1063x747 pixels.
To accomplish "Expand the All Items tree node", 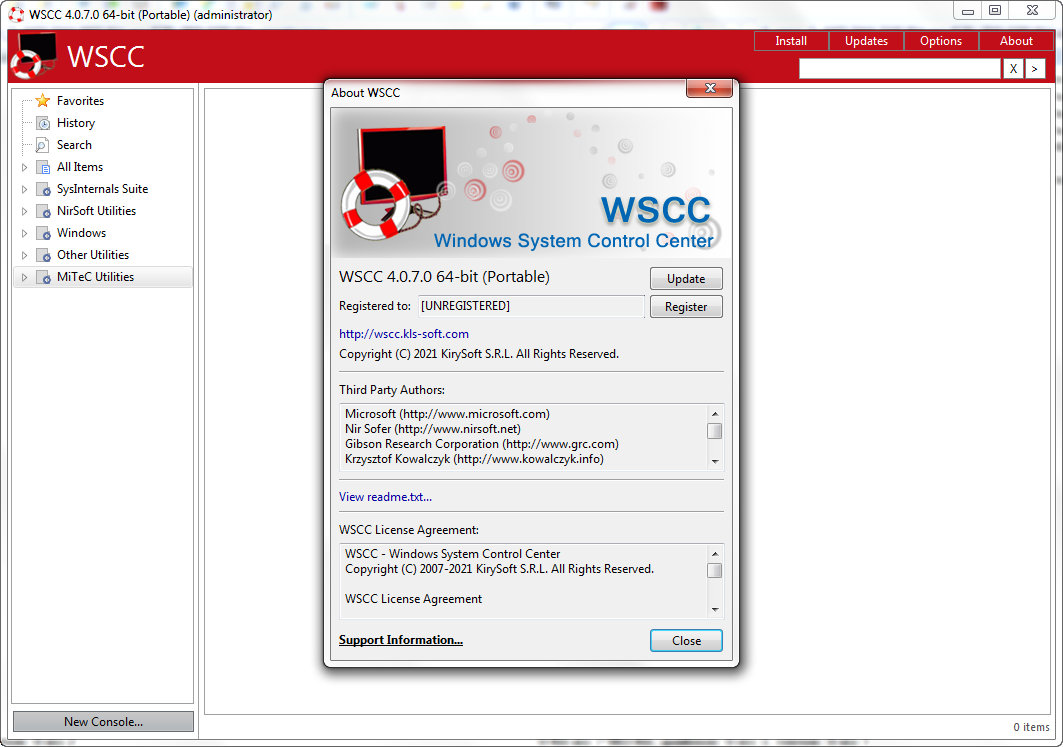I will coord(25,167).
